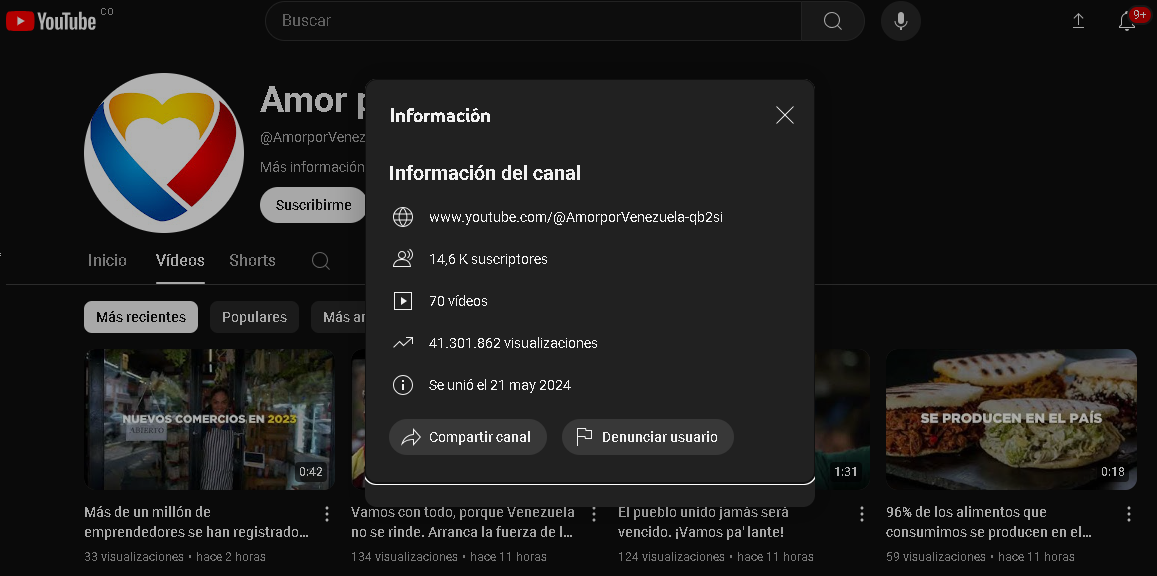Click '33 visualizaciones' under first video
Image resolution: width=1157 pixels, height=576 pixels.
tap(134, 557)
